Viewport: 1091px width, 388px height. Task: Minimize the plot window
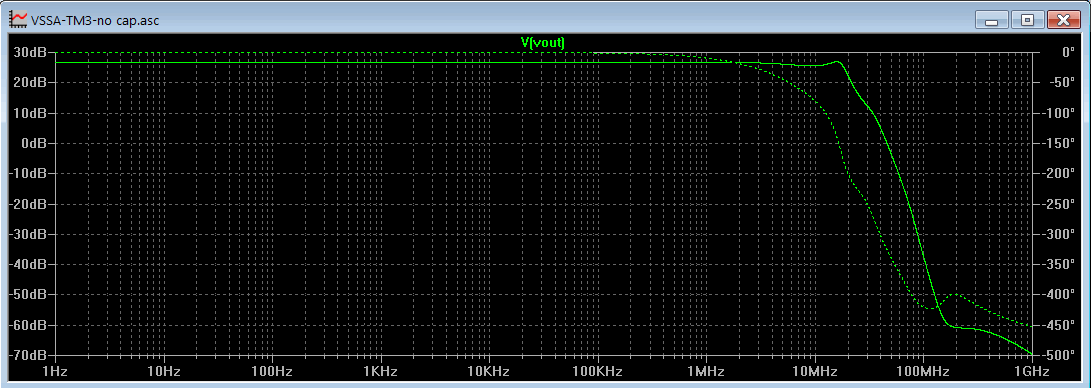click(x=992, y=20)
